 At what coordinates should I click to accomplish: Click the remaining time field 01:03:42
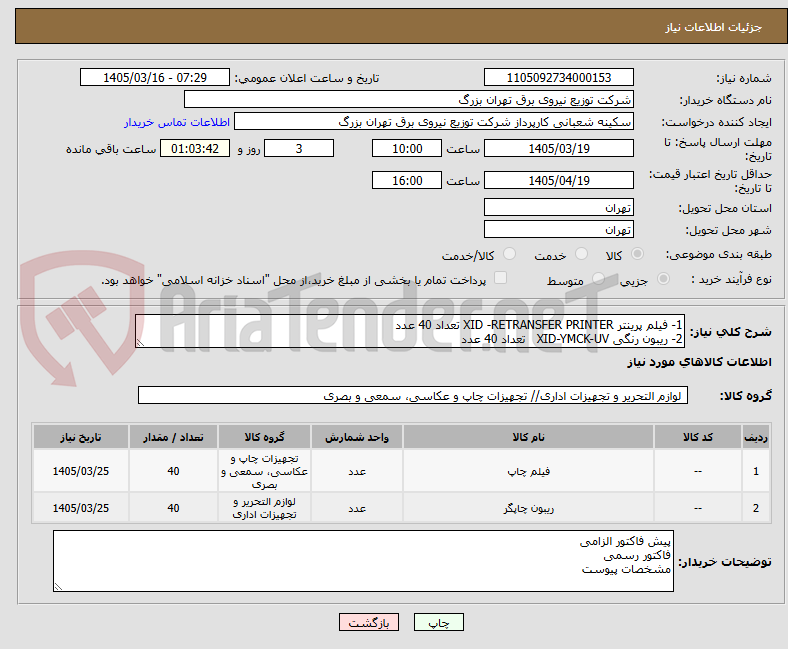click(195, 148)
